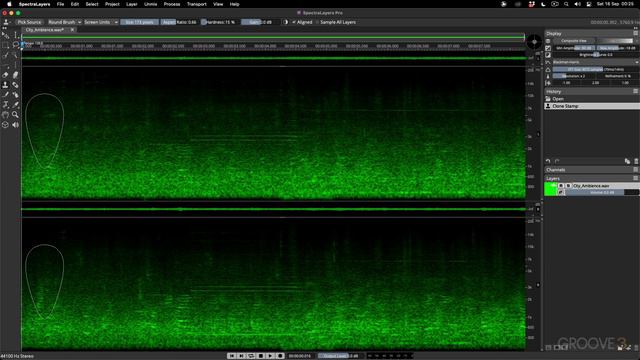Click the transport time position field
640x360 pixels.
[300, 356]
